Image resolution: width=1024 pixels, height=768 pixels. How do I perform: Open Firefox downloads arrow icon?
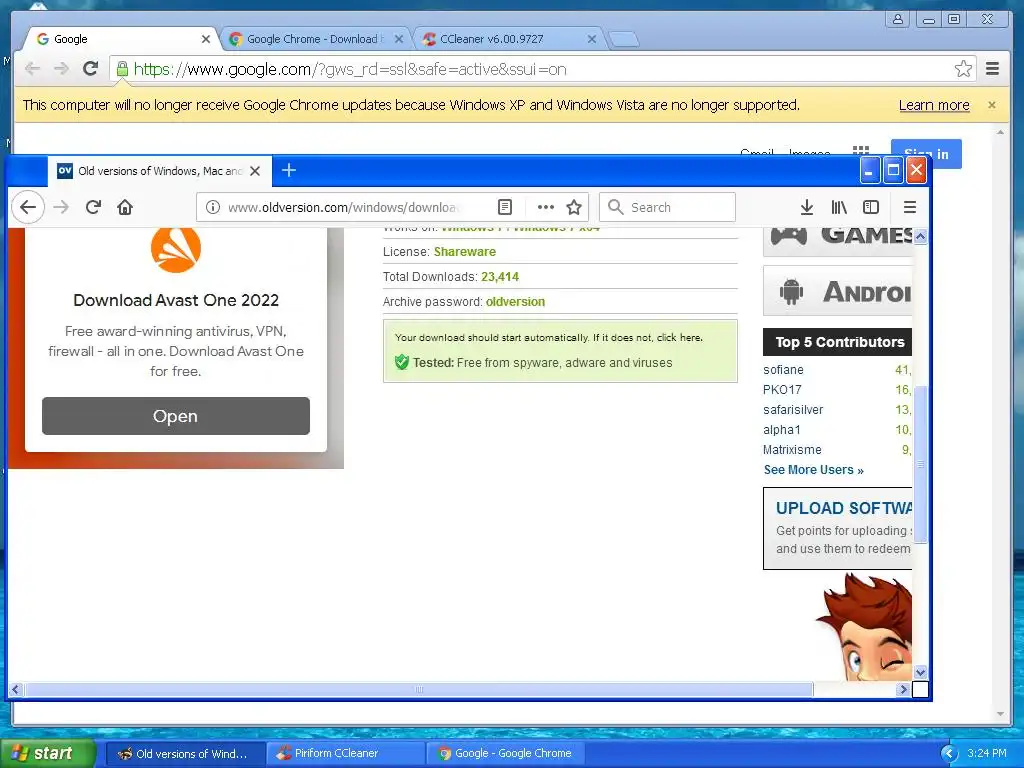click(807, 207)
